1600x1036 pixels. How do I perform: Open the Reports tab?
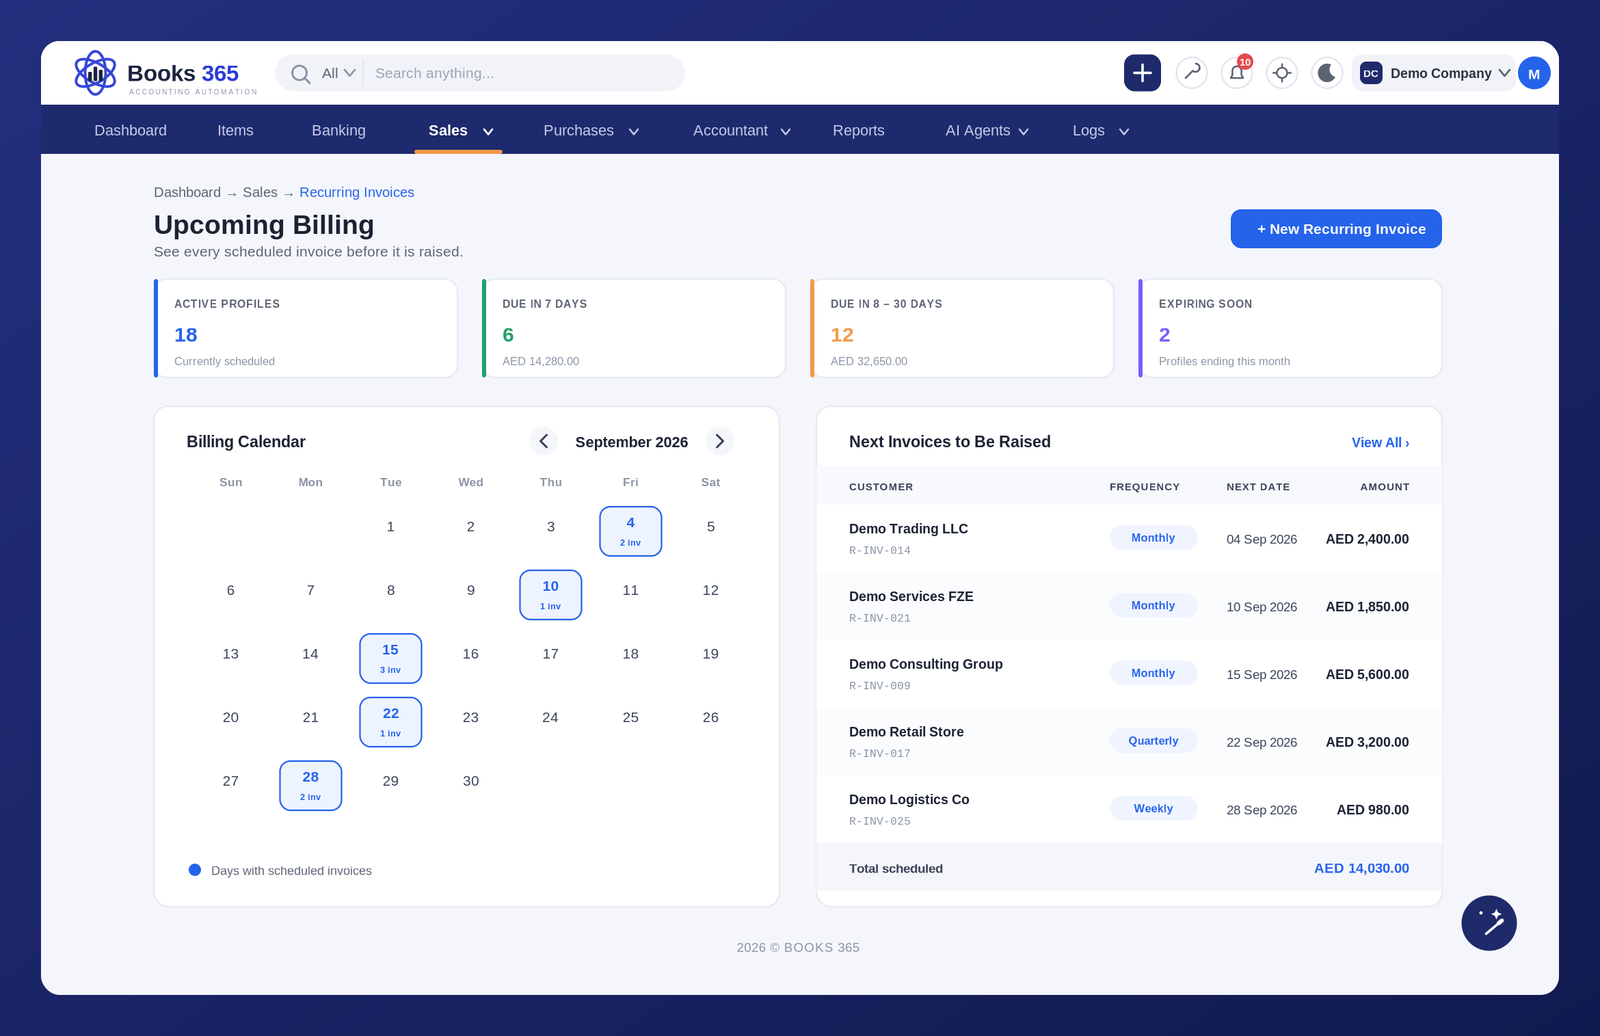(858, 130)
